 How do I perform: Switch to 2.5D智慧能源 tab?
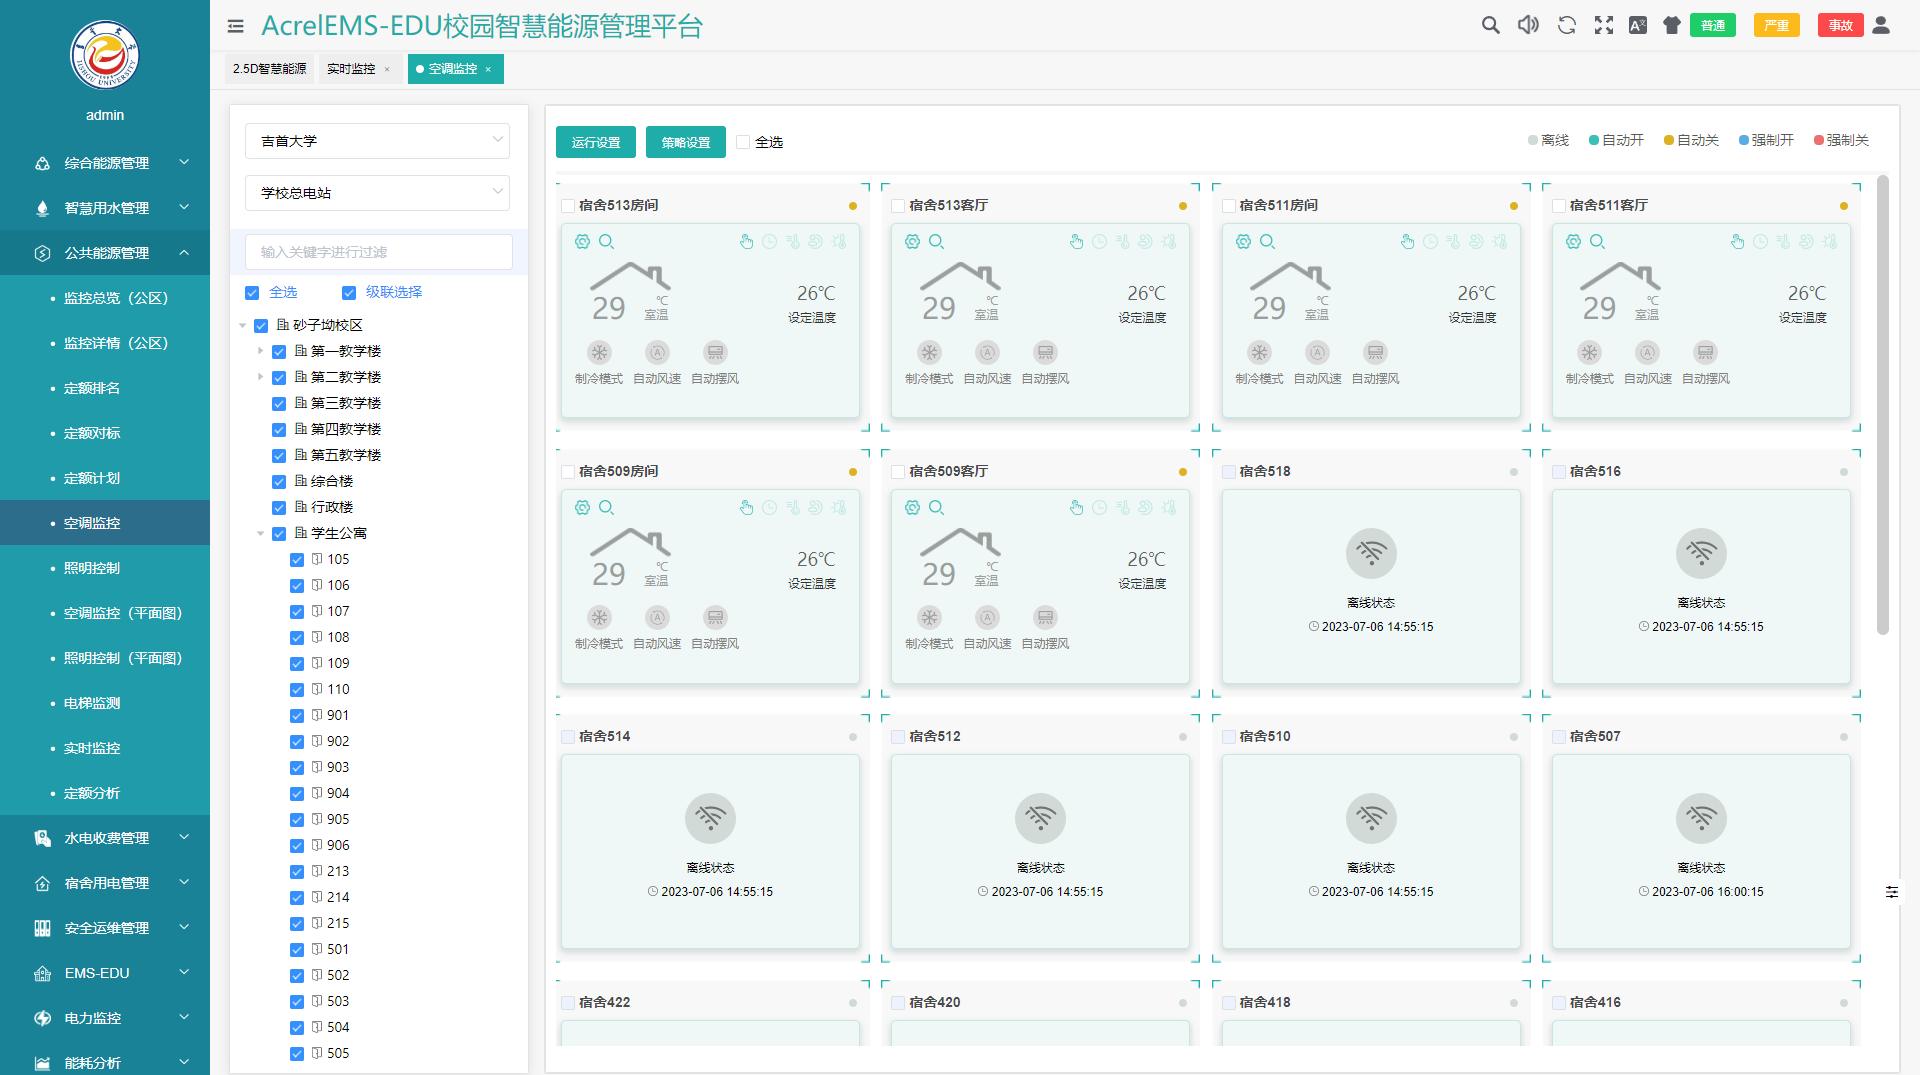[270, 69]
